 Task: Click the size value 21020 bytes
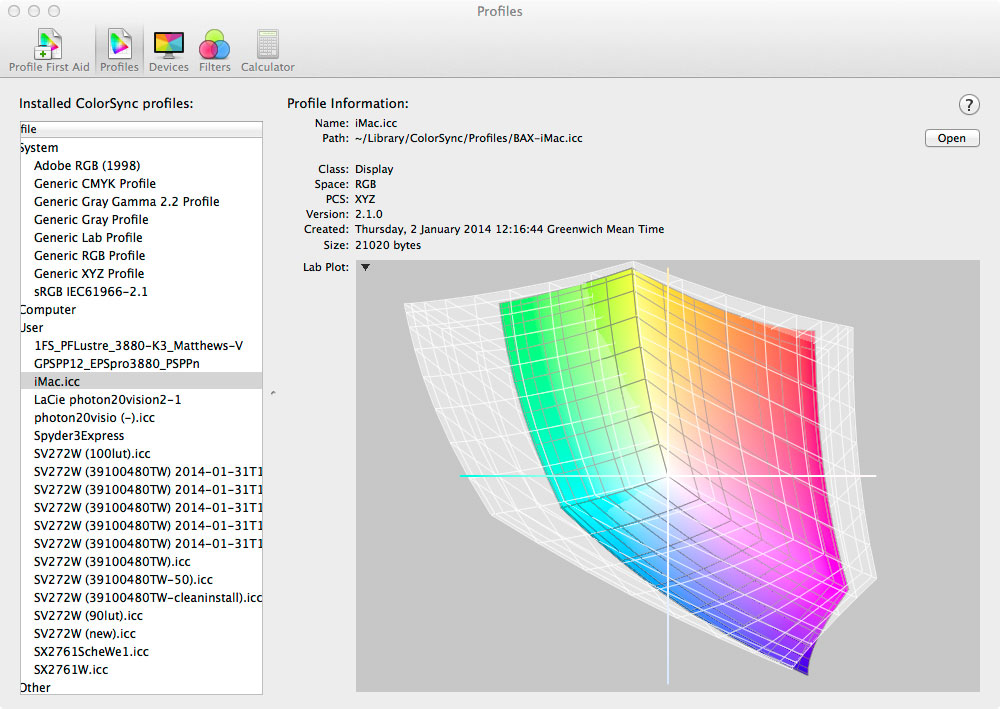coord(388,245)
